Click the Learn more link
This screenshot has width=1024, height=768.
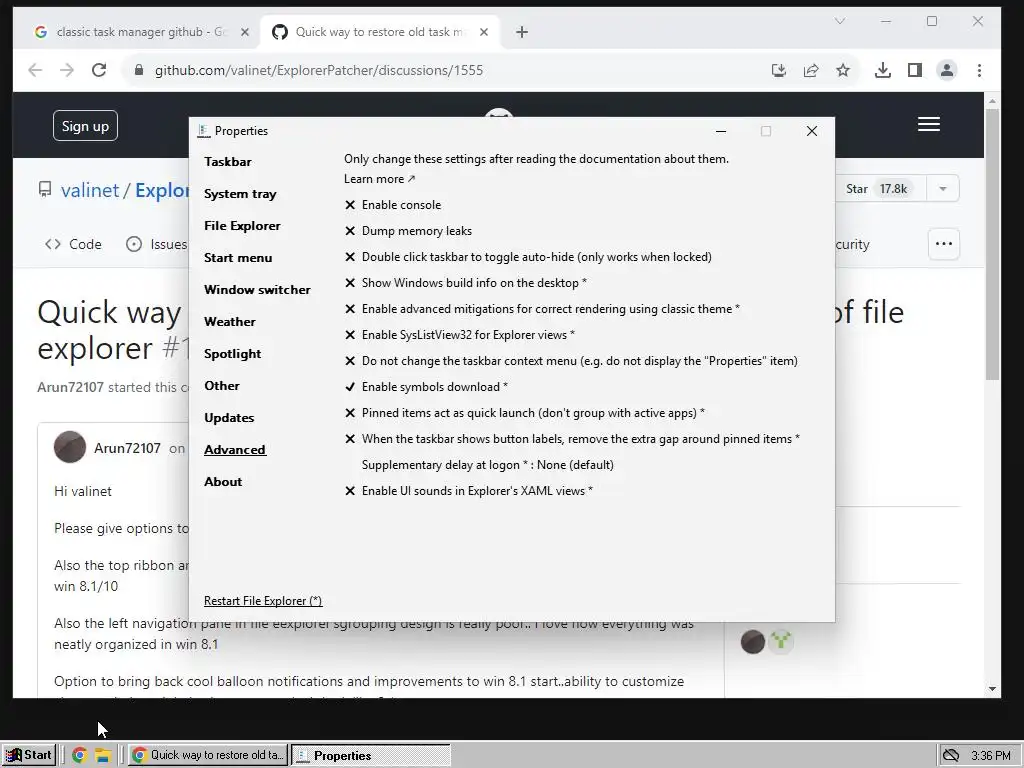(x=379, y=179)
